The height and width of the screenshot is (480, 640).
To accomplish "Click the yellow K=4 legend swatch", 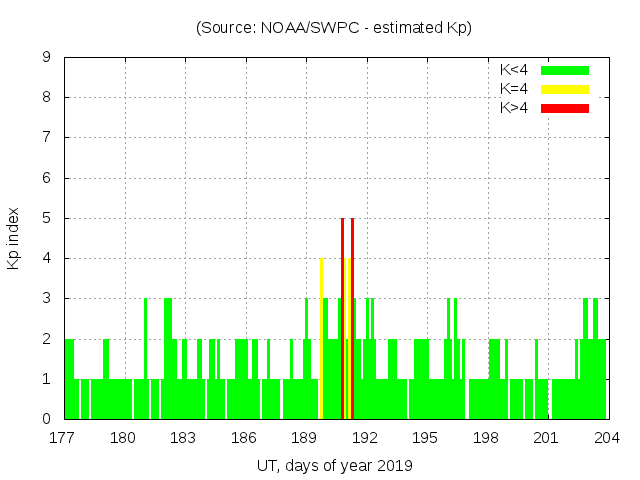I will tap(565, 89).
